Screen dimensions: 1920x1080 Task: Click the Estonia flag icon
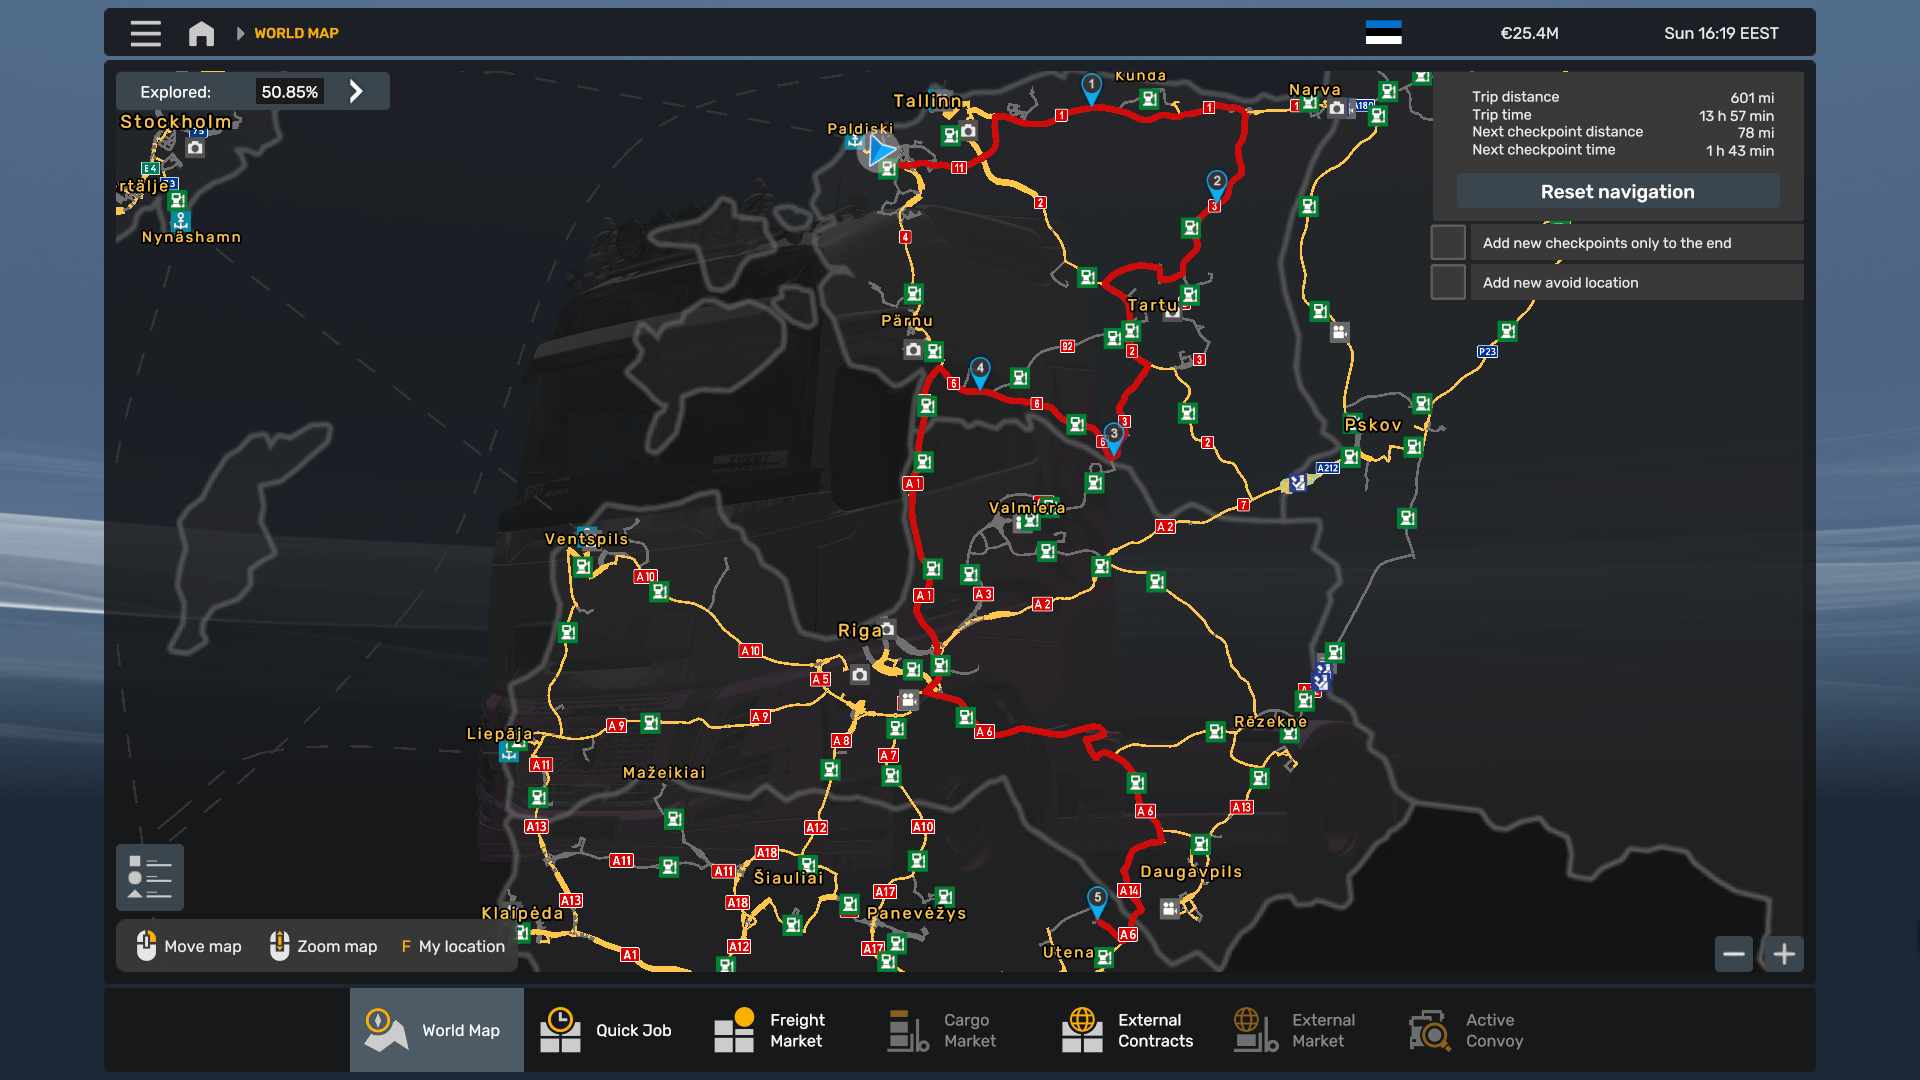tap(1383, 33)
